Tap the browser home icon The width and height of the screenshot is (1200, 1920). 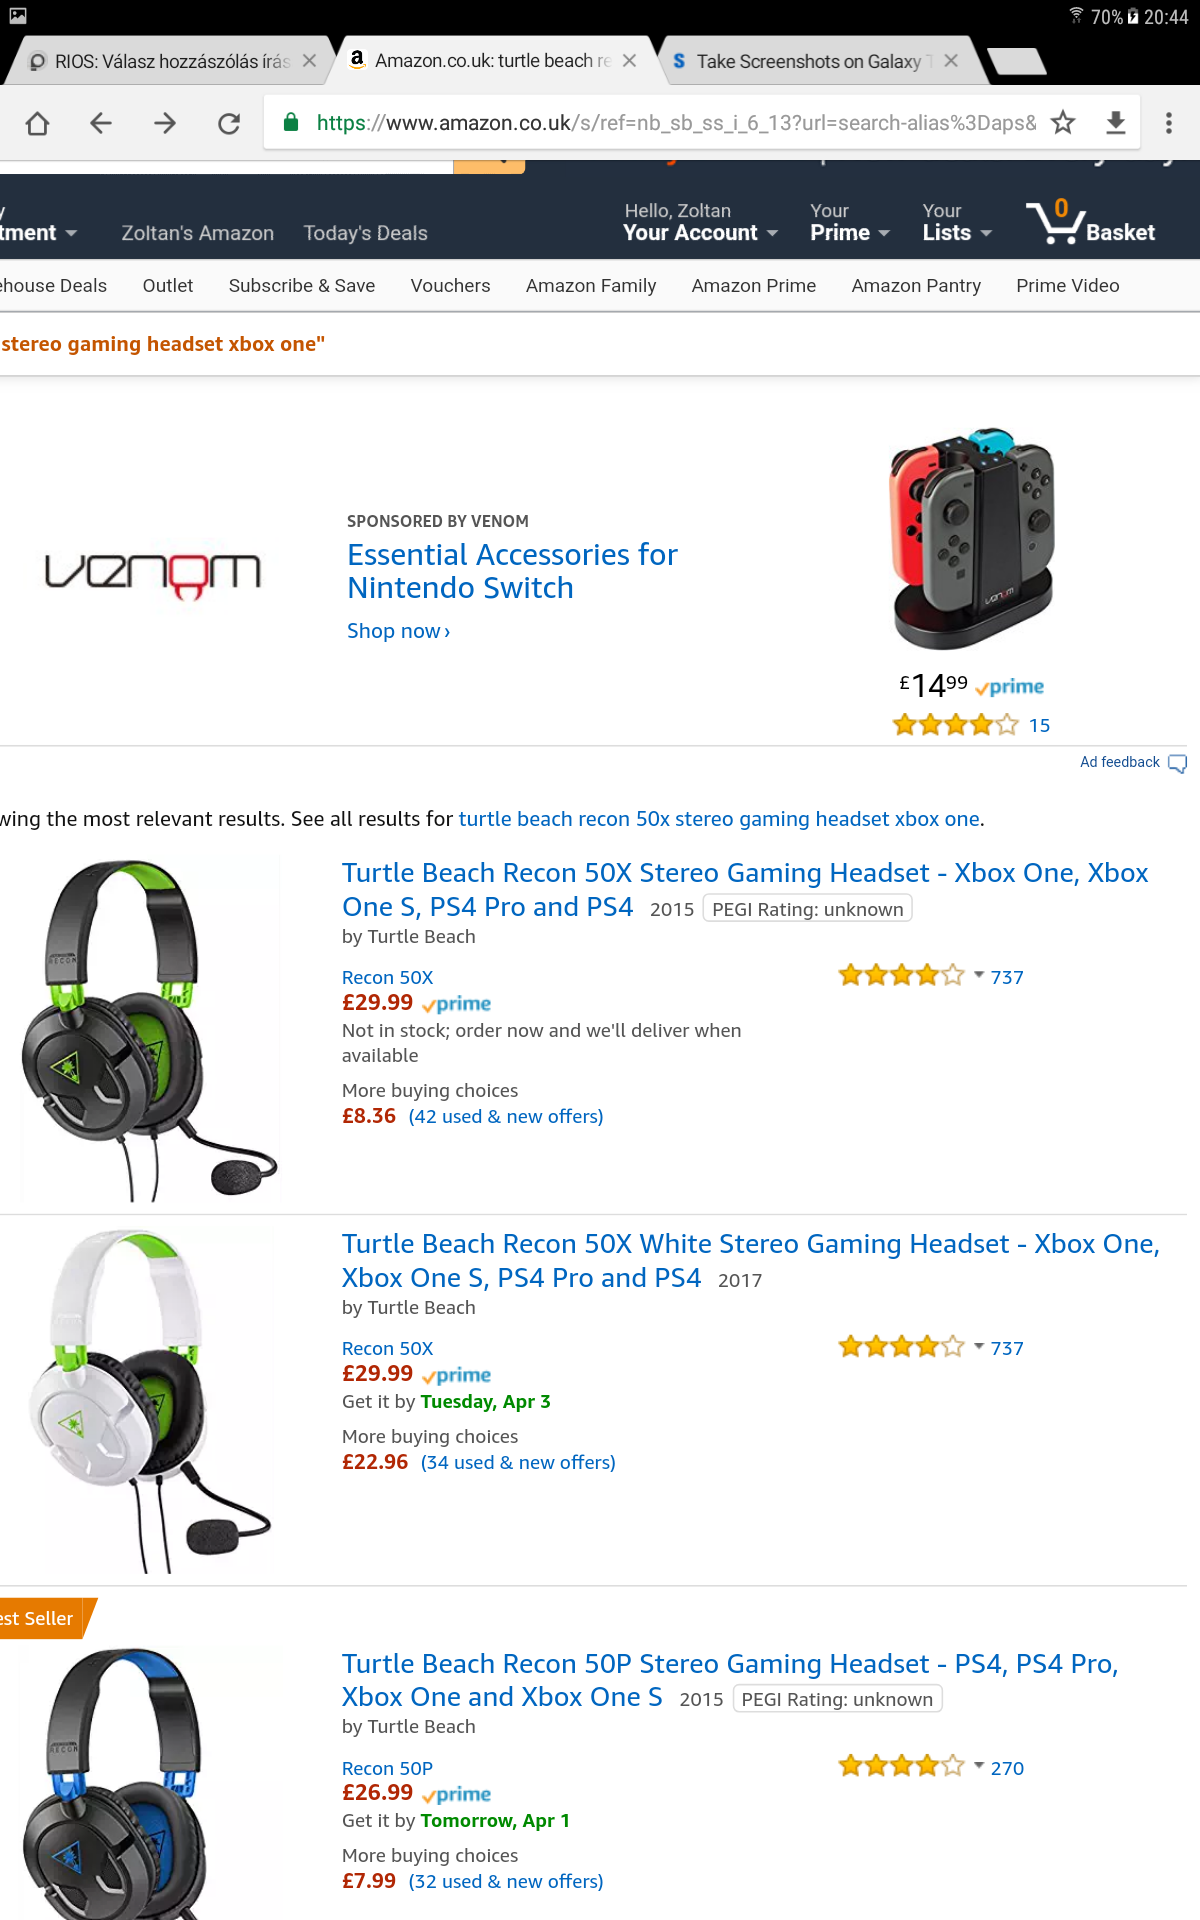(x=37, y=123)
